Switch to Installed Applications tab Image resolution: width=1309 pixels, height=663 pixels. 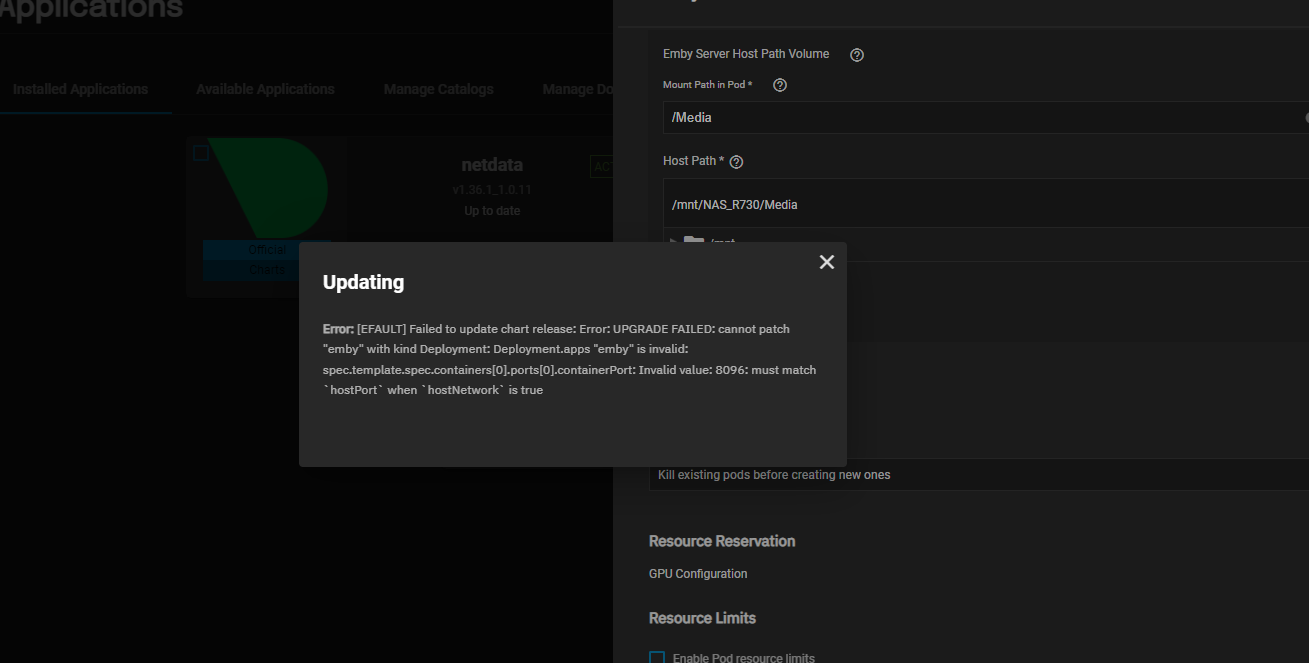pos(80,90)
